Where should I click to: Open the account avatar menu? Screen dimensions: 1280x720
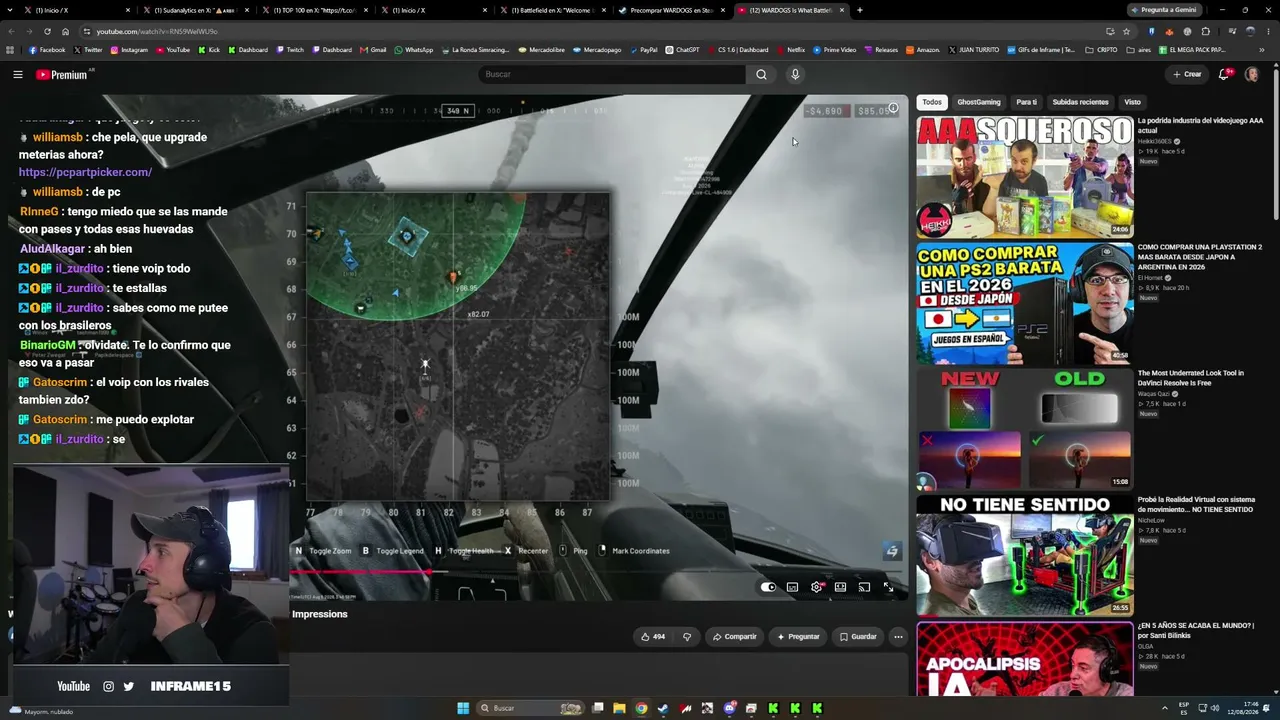pos(1251,74)
